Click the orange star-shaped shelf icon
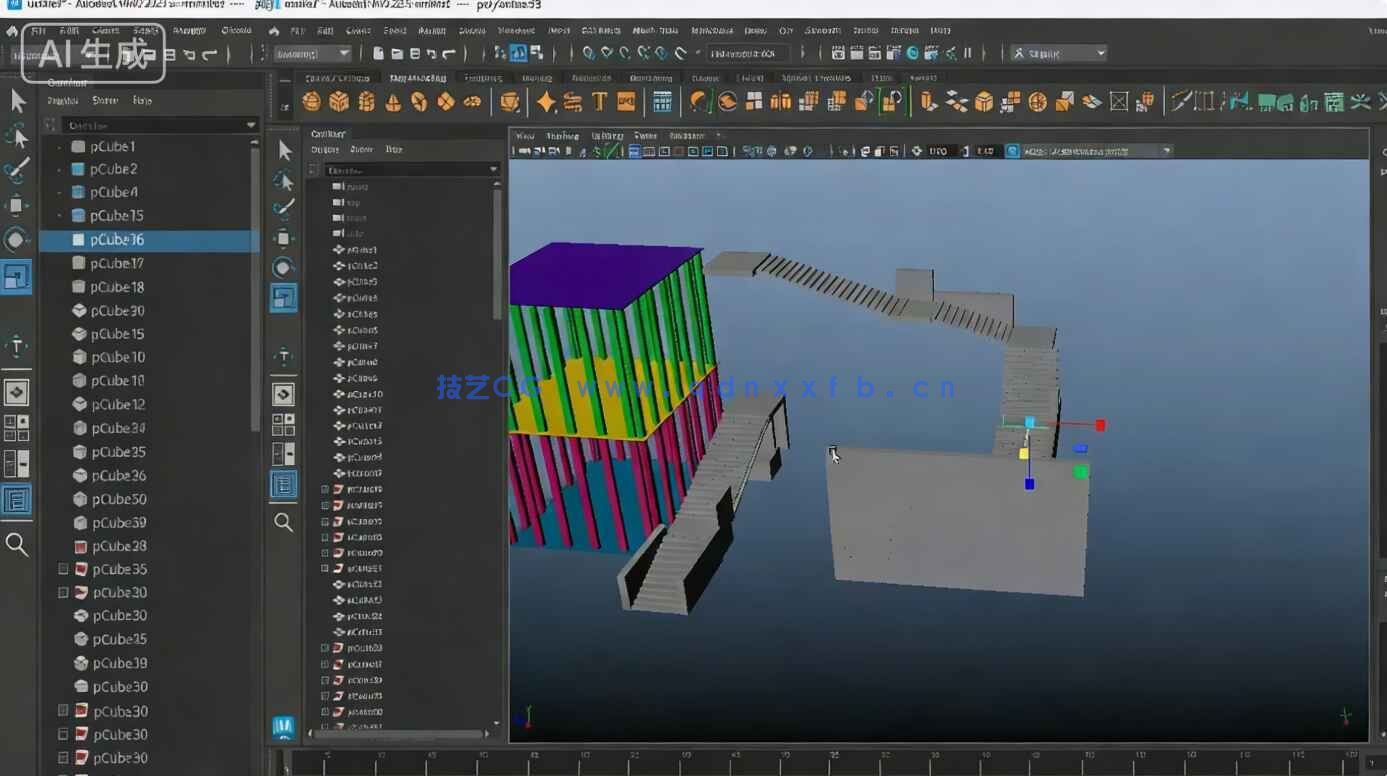 point(546,101)
